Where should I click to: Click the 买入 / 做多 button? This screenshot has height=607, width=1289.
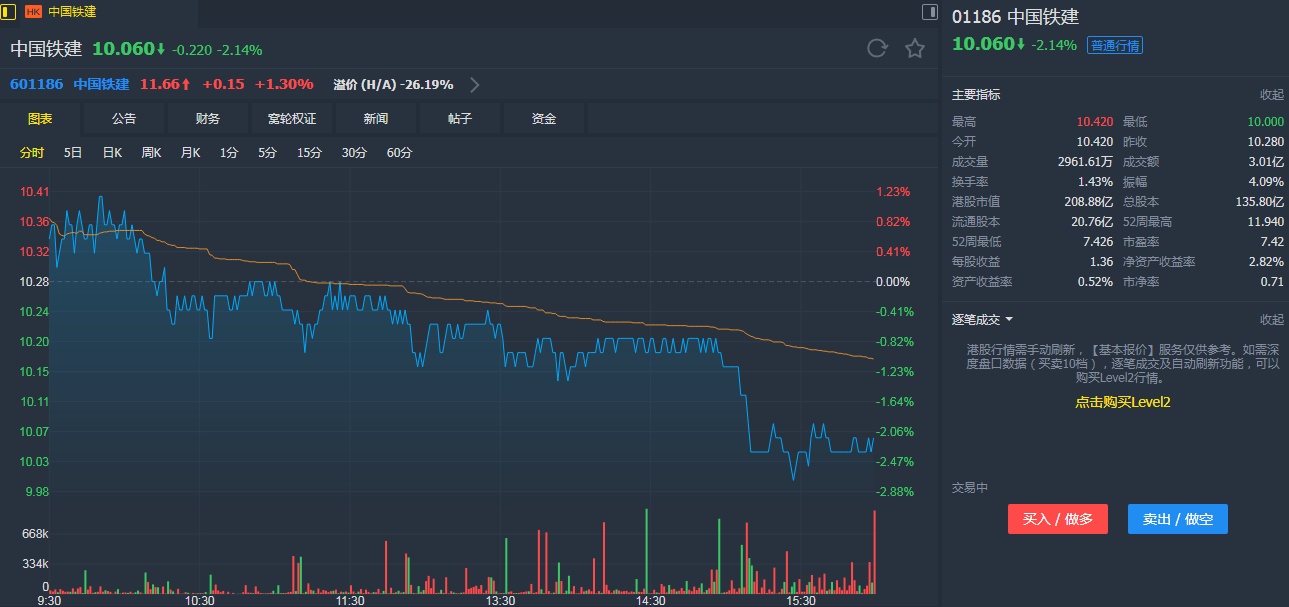(1057, 519)
